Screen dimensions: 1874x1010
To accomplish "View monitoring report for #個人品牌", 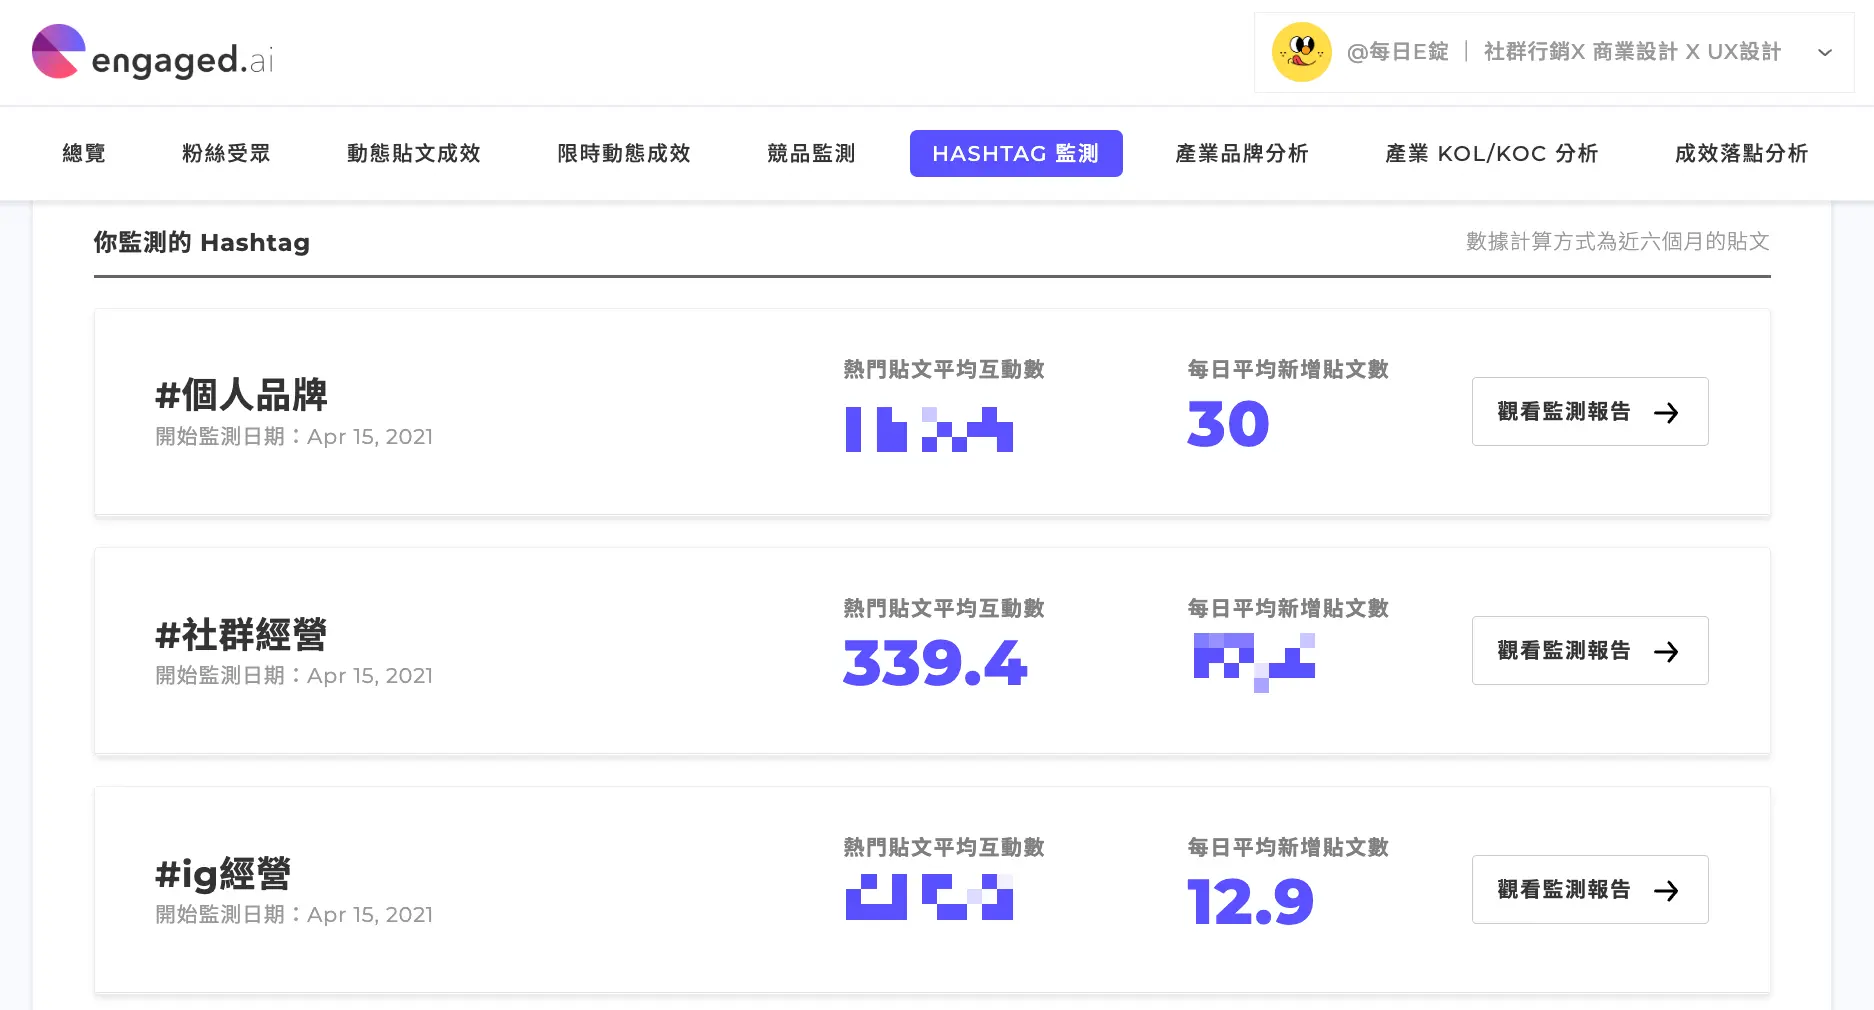I will pyautogui.click(x=1590, y=411).
